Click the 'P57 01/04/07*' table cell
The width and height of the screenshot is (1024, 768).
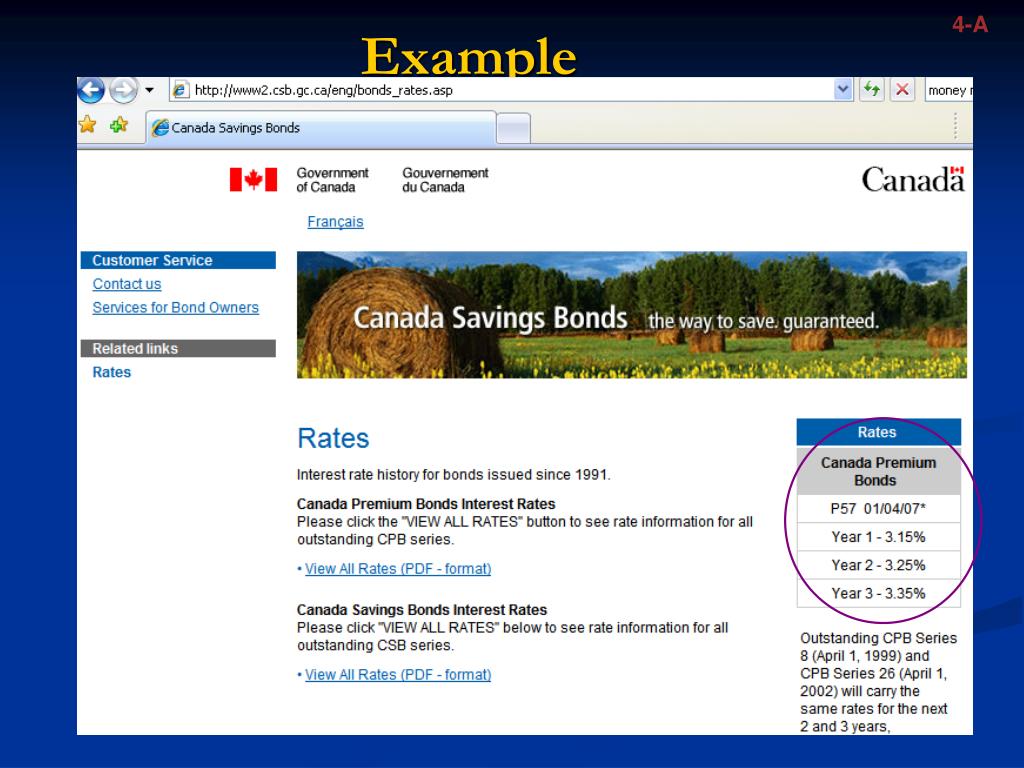878,509
